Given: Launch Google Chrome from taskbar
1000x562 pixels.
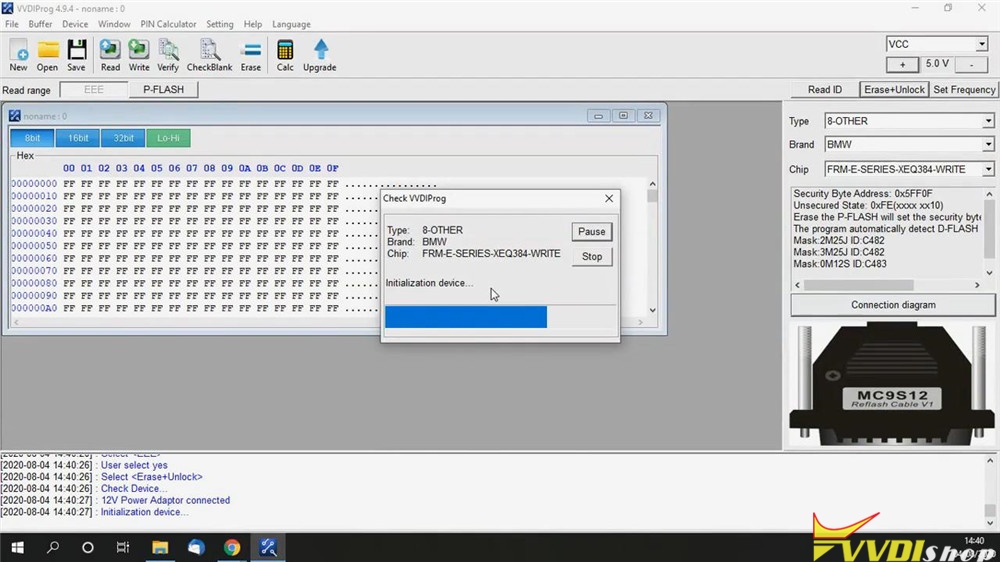Looking at the screenshot, I should click(232, 547).
